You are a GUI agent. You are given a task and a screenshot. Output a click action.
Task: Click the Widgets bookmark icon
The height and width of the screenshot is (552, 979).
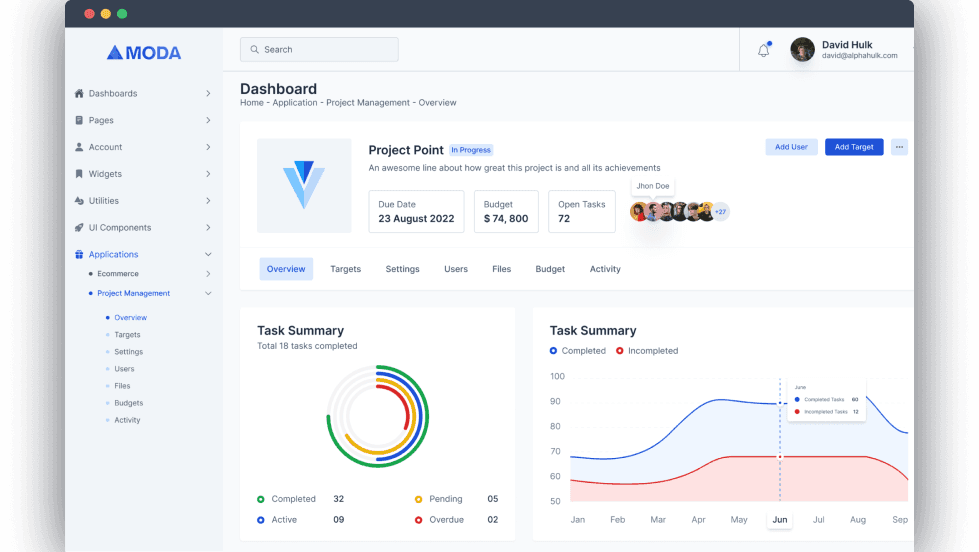point(79,174)
